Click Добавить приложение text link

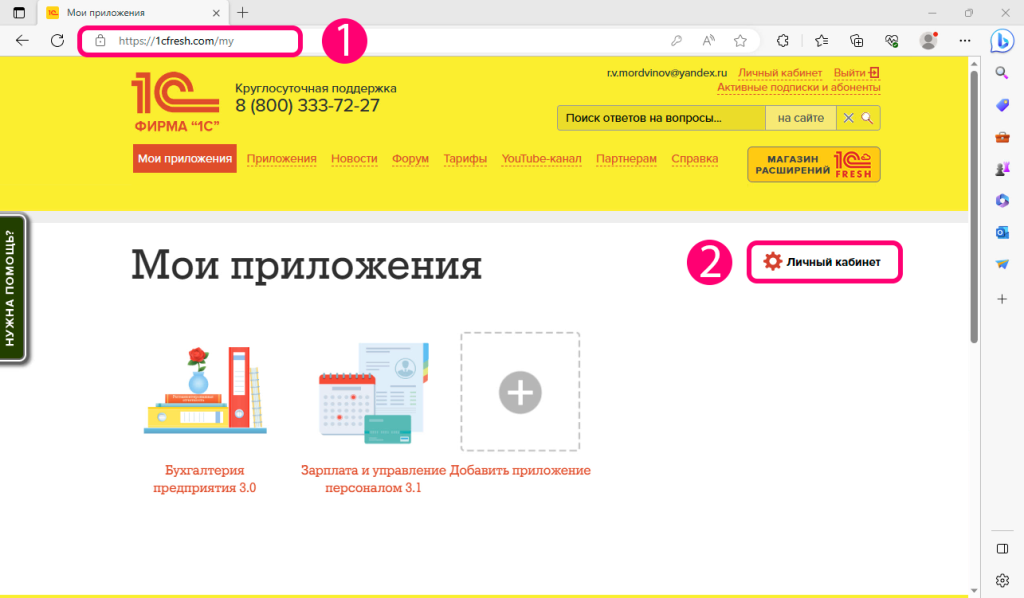pyautogui.click(x=520, y=470)
